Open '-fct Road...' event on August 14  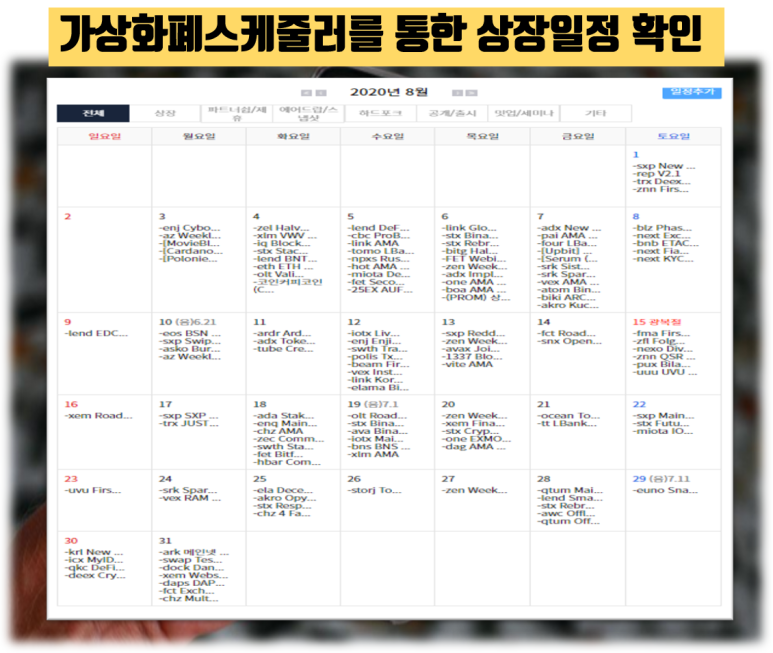coord(566,333)
